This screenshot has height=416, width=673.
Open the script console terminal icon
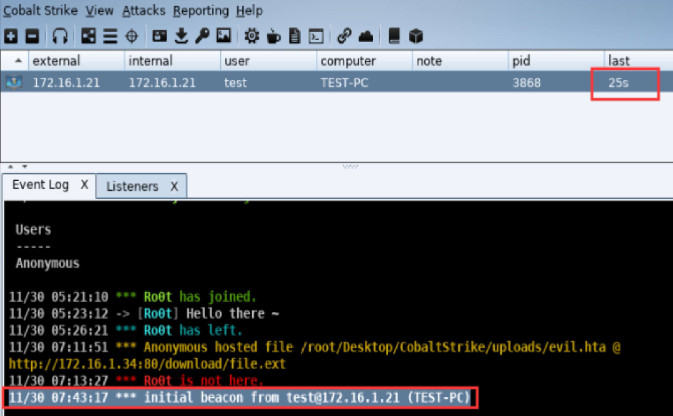(316, 36)
